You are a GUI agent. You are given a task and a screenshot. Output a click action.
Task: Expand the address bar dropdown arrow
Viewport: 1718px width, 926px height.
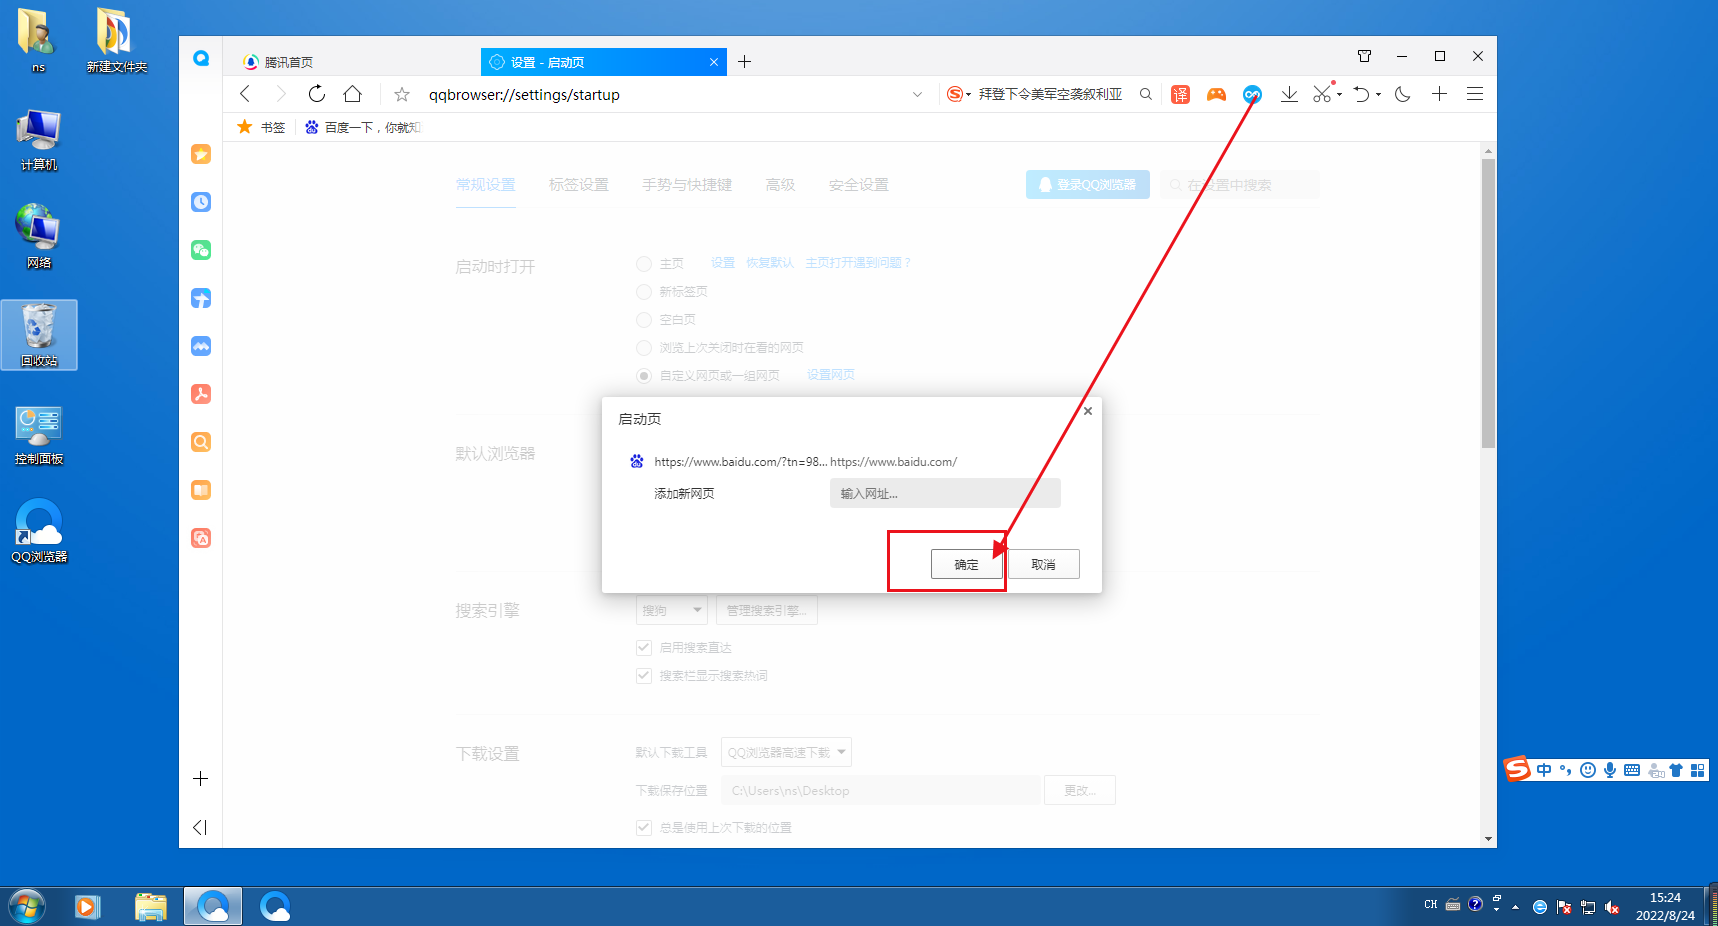click(917, 94)
